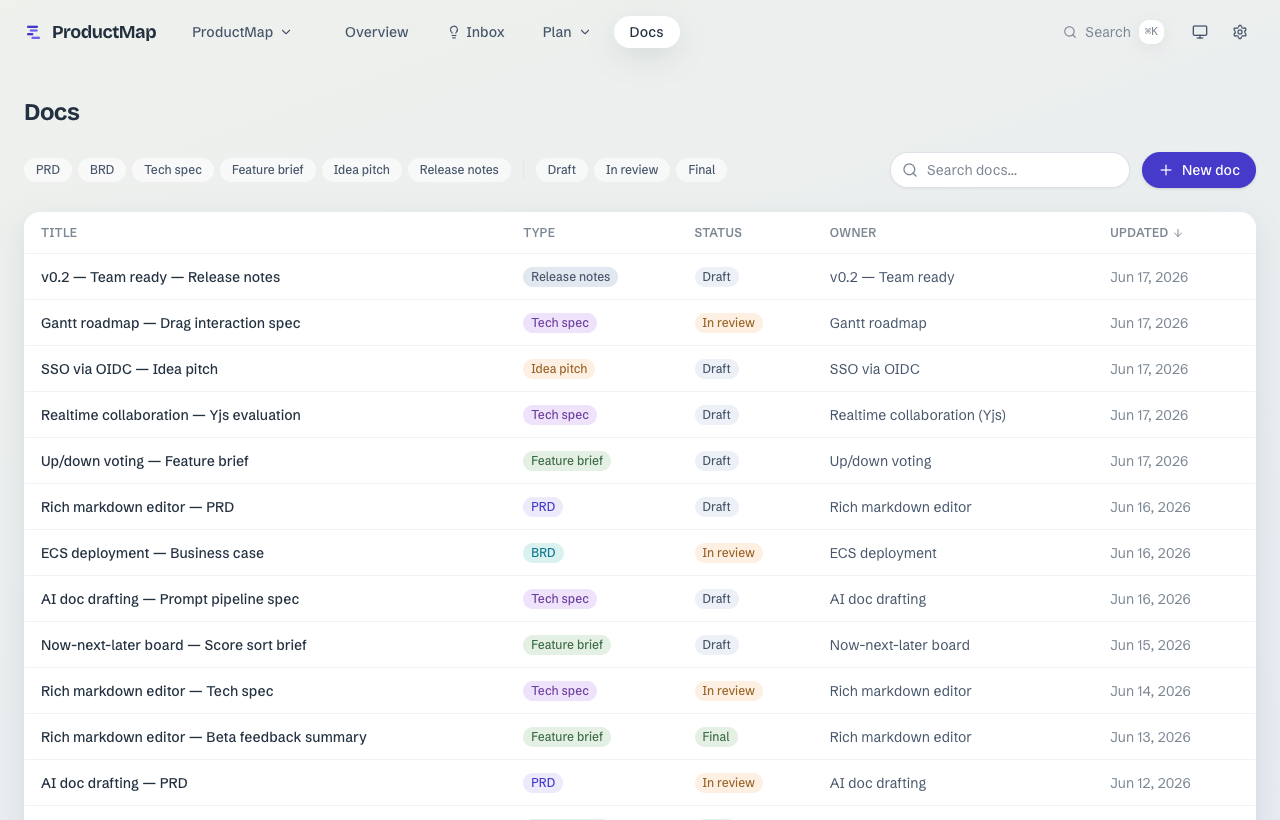The image size is (1280, 820).
Task: Go to the Overview tab
Action: point(377,32)
